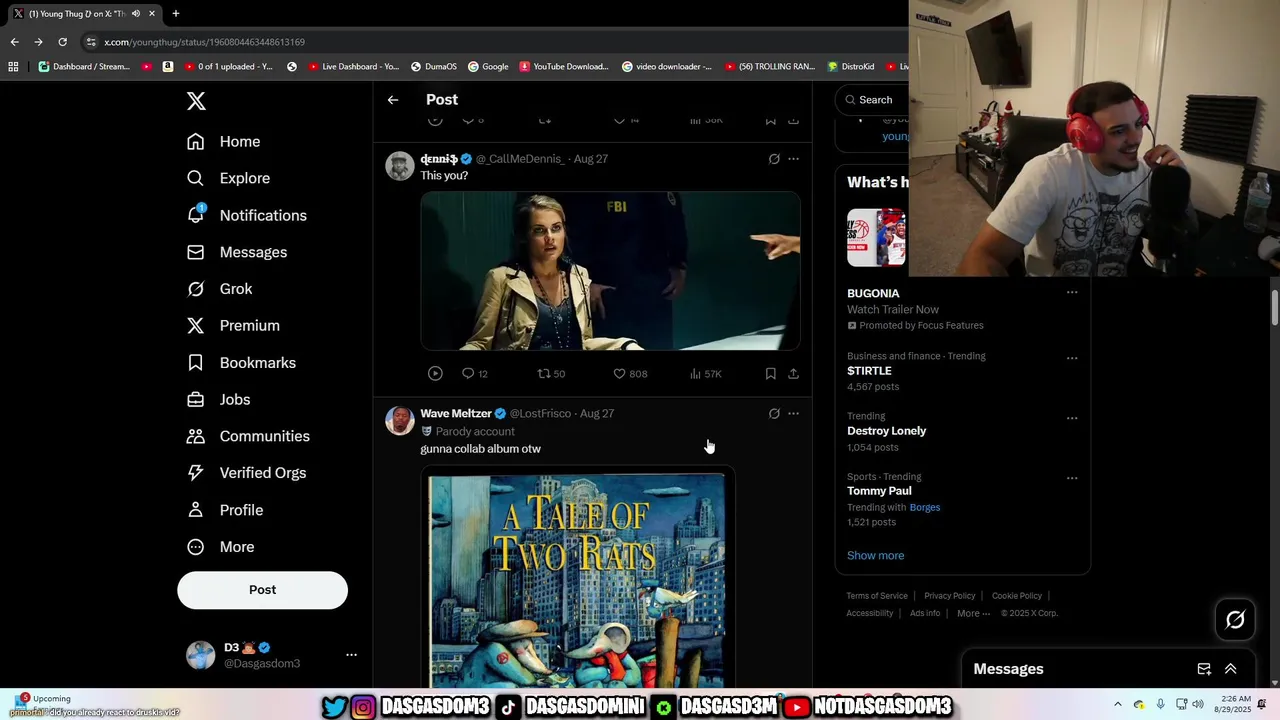
Task: Click the Post button
Action: pyautogui.click(x=262, y=590)
